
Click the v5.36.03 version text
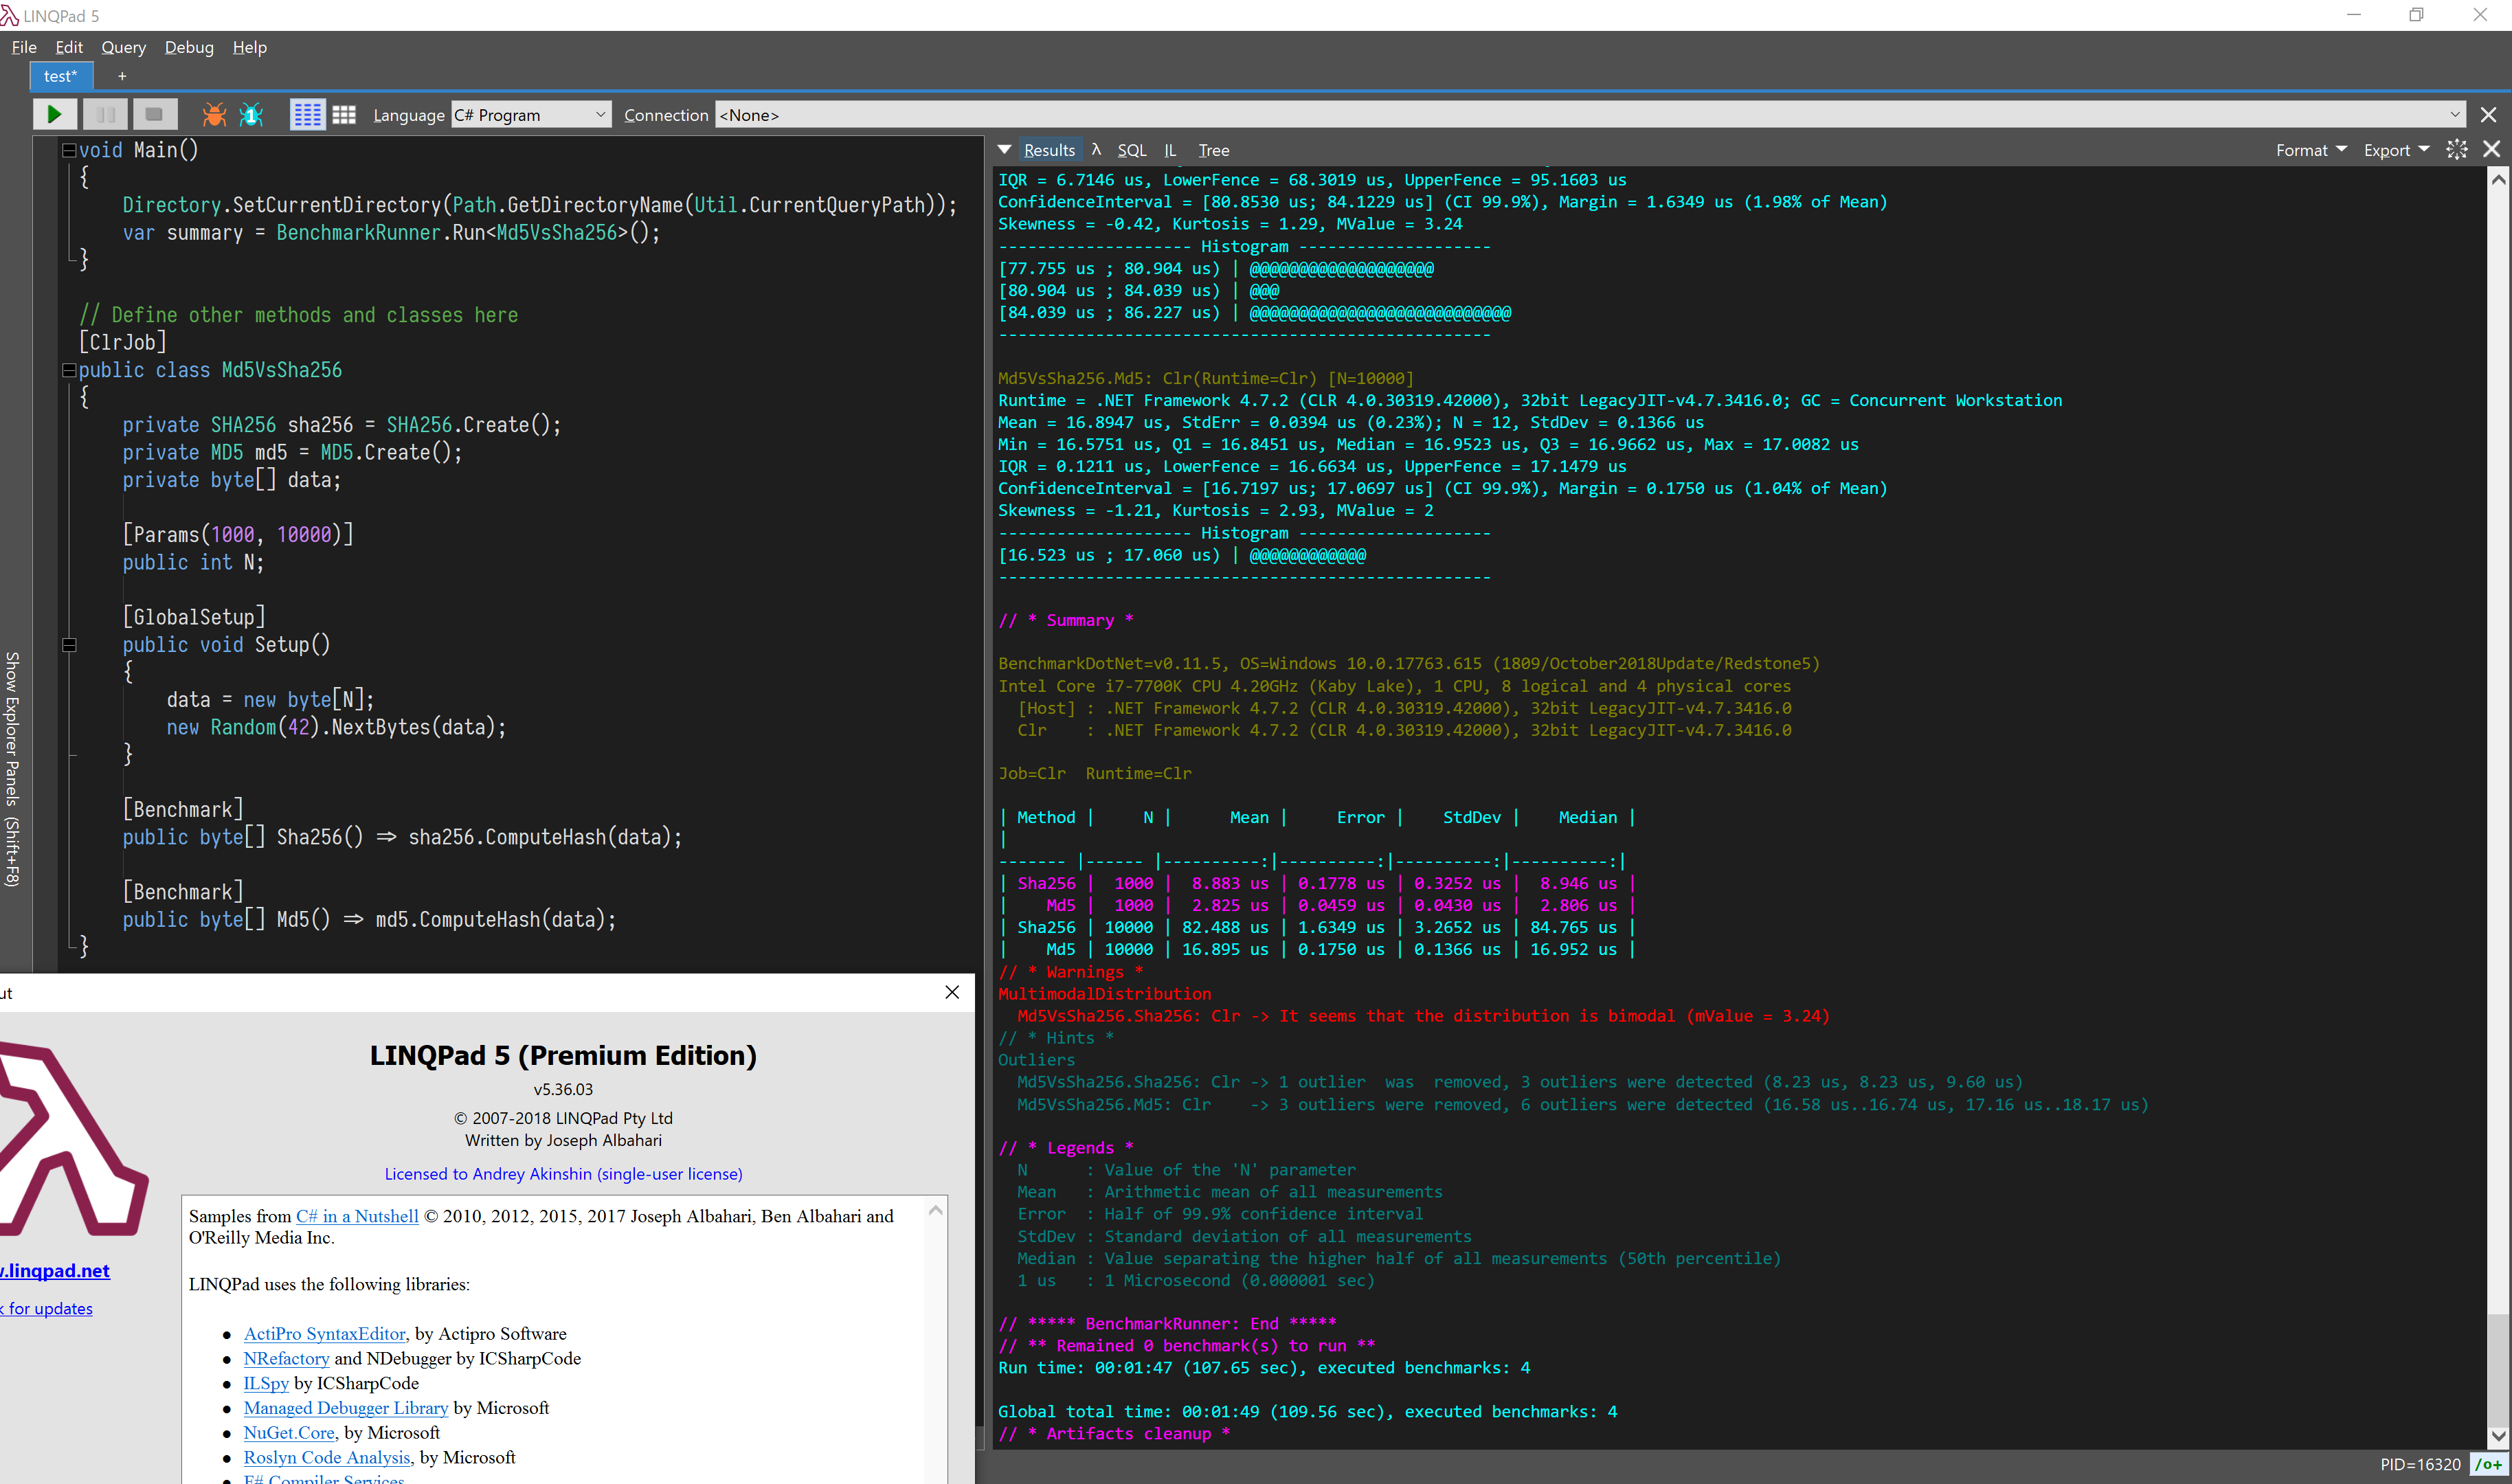click(x=563, y=1089)
